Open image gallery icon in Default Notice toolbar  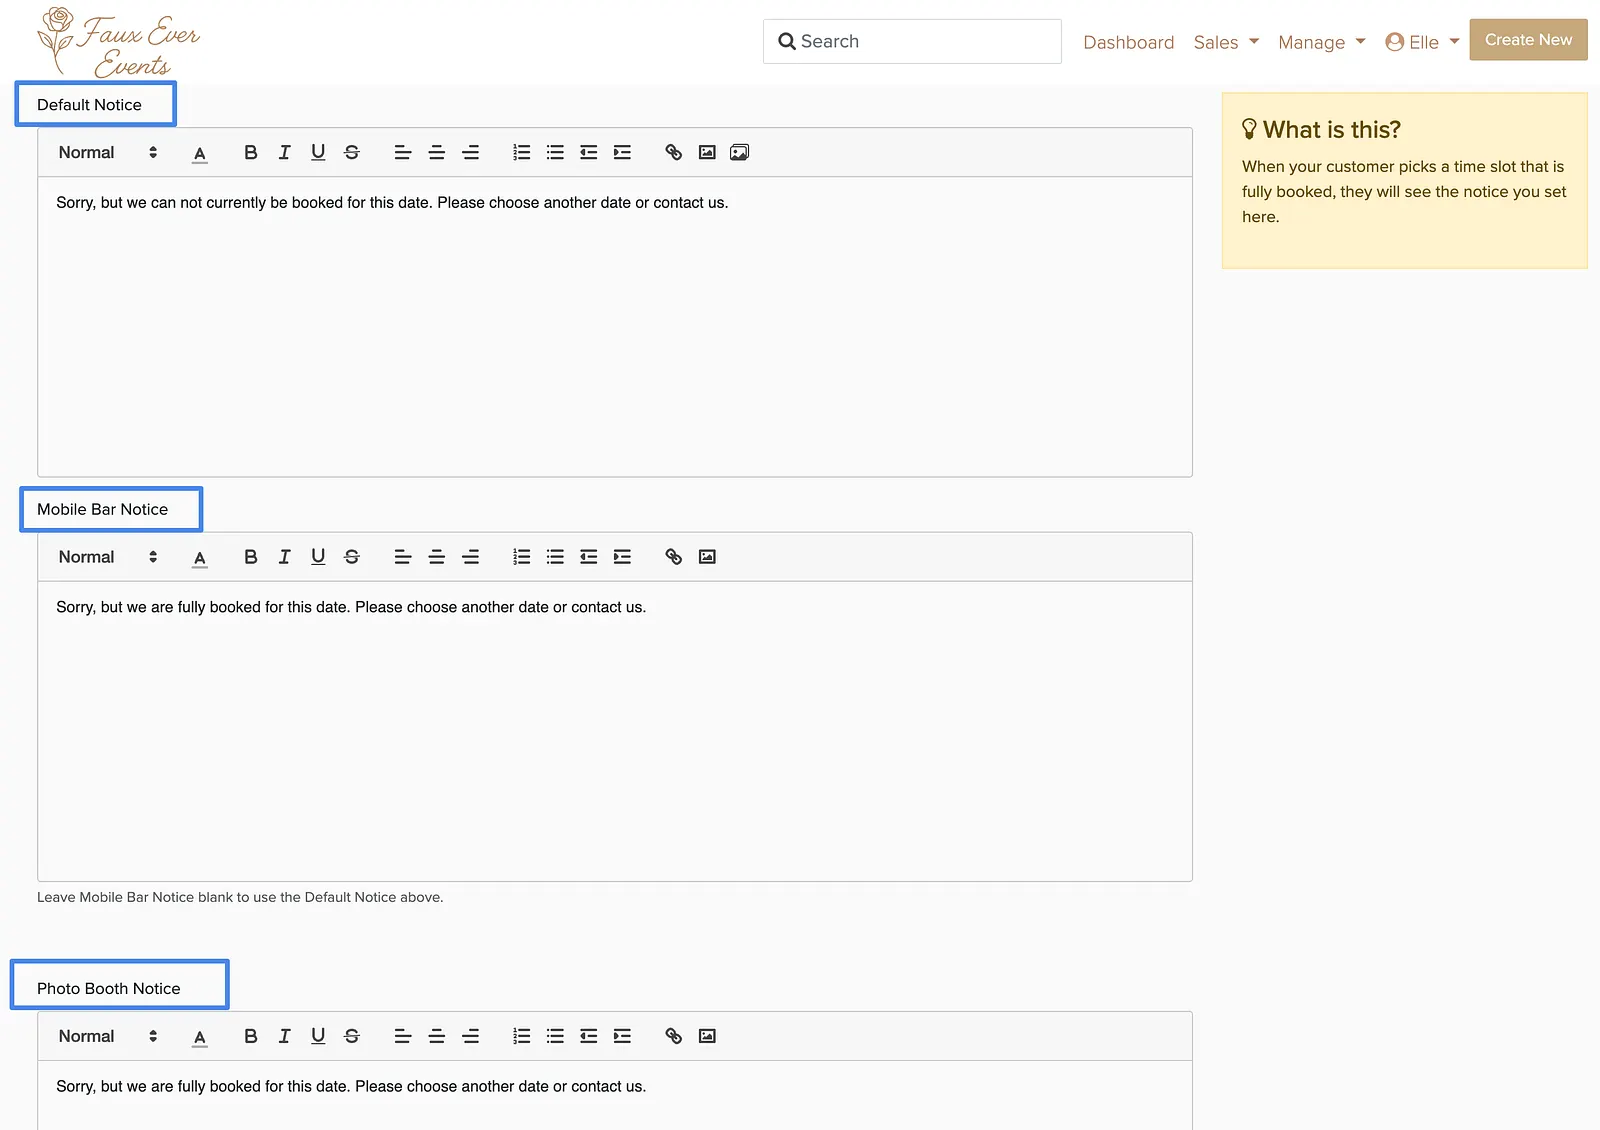(740, 152)
